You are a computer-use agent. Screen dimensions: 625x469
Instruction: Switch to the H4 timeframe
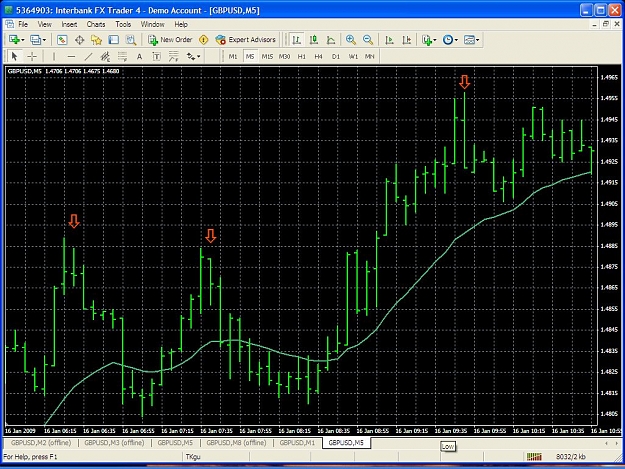point(318,57)
